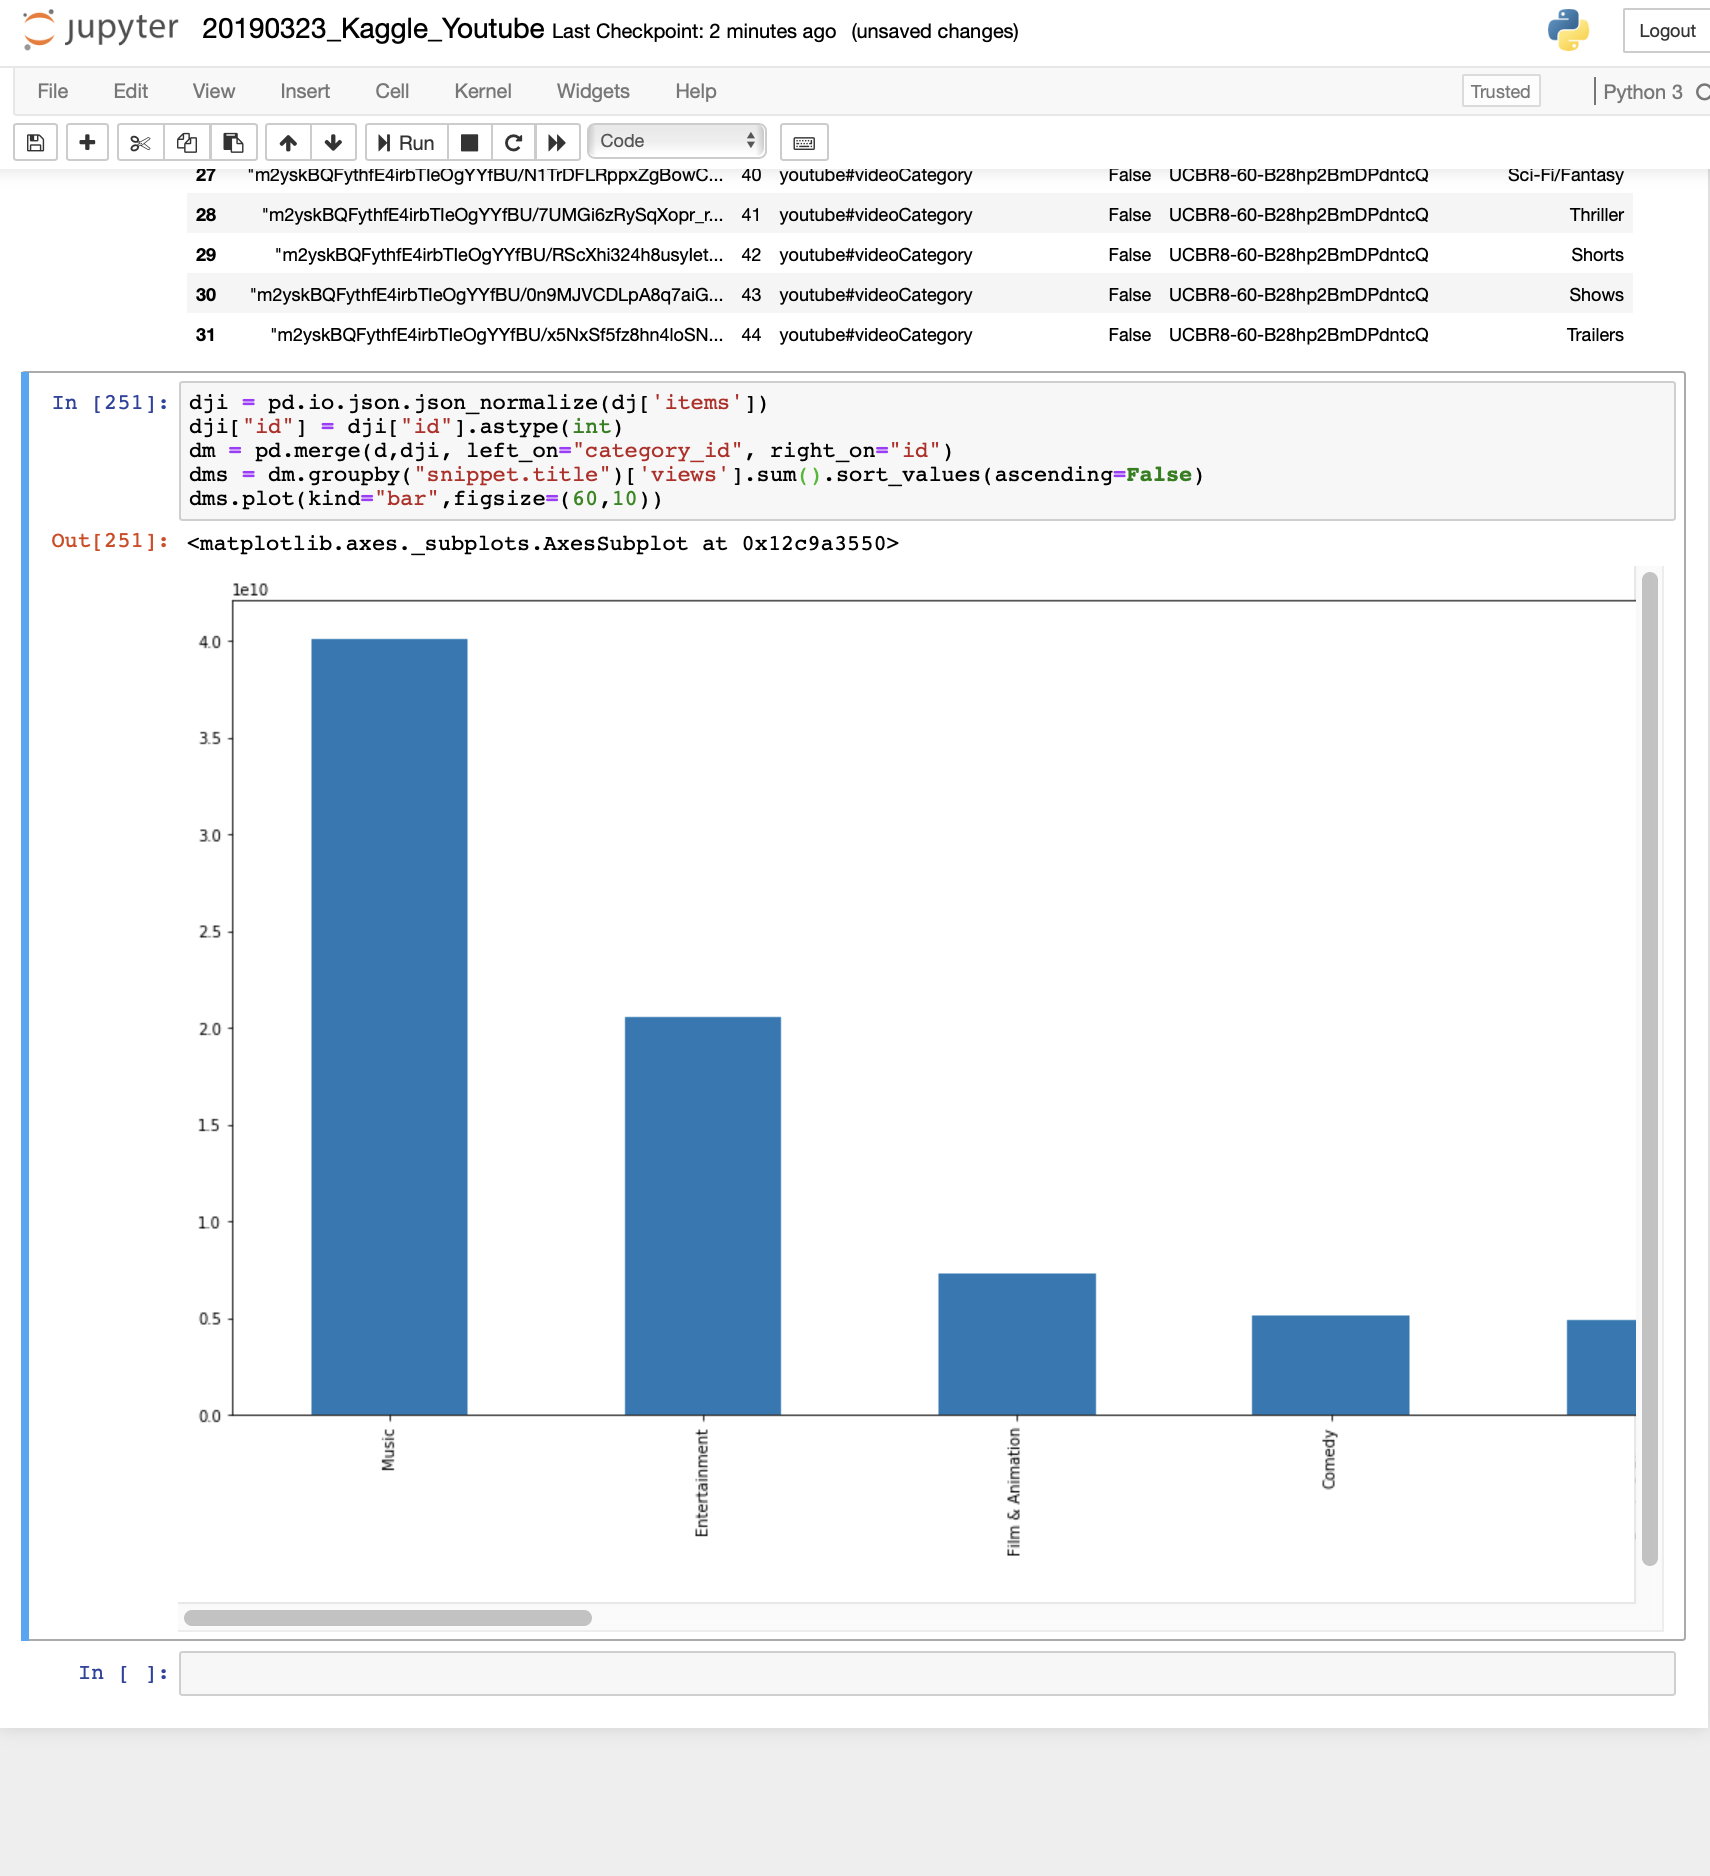Screen dimensions: 1710x1876
Task: Restart the kernel icon
Action: point(513,142)
